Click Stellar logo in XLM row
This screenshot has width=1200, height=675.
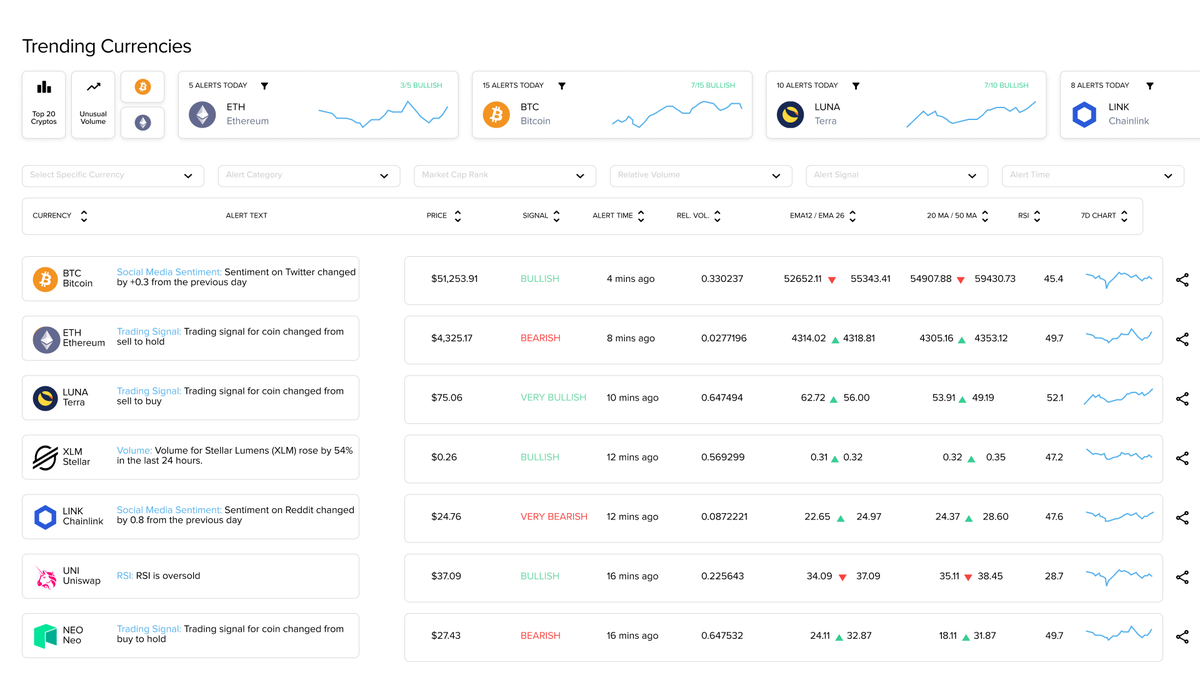(45, 458)
